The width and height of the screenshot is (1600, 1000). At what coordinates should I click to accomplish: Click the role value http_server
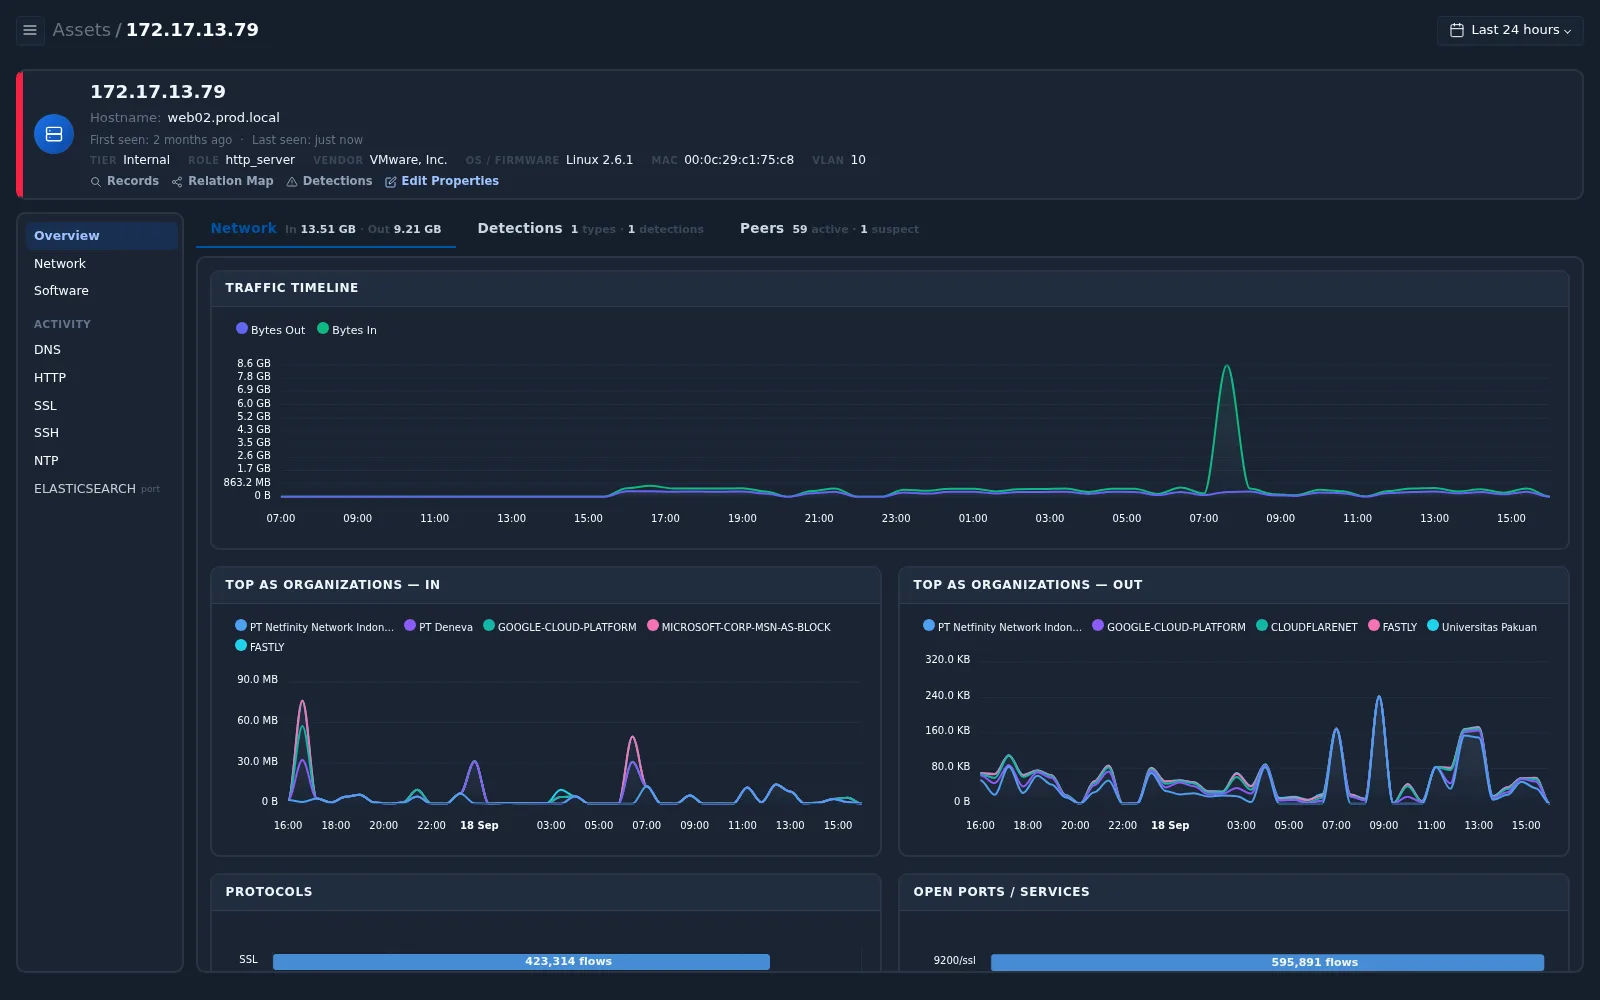(260, 160)
